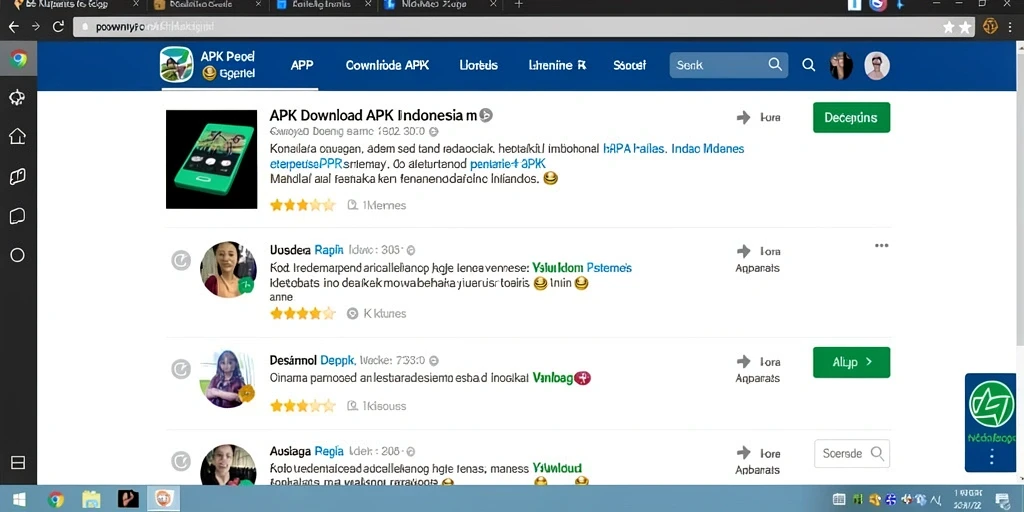This screenshot has width=1024, height=512.
Task: Click the magnifier inside the search field
Action: [x=775, y=64]
